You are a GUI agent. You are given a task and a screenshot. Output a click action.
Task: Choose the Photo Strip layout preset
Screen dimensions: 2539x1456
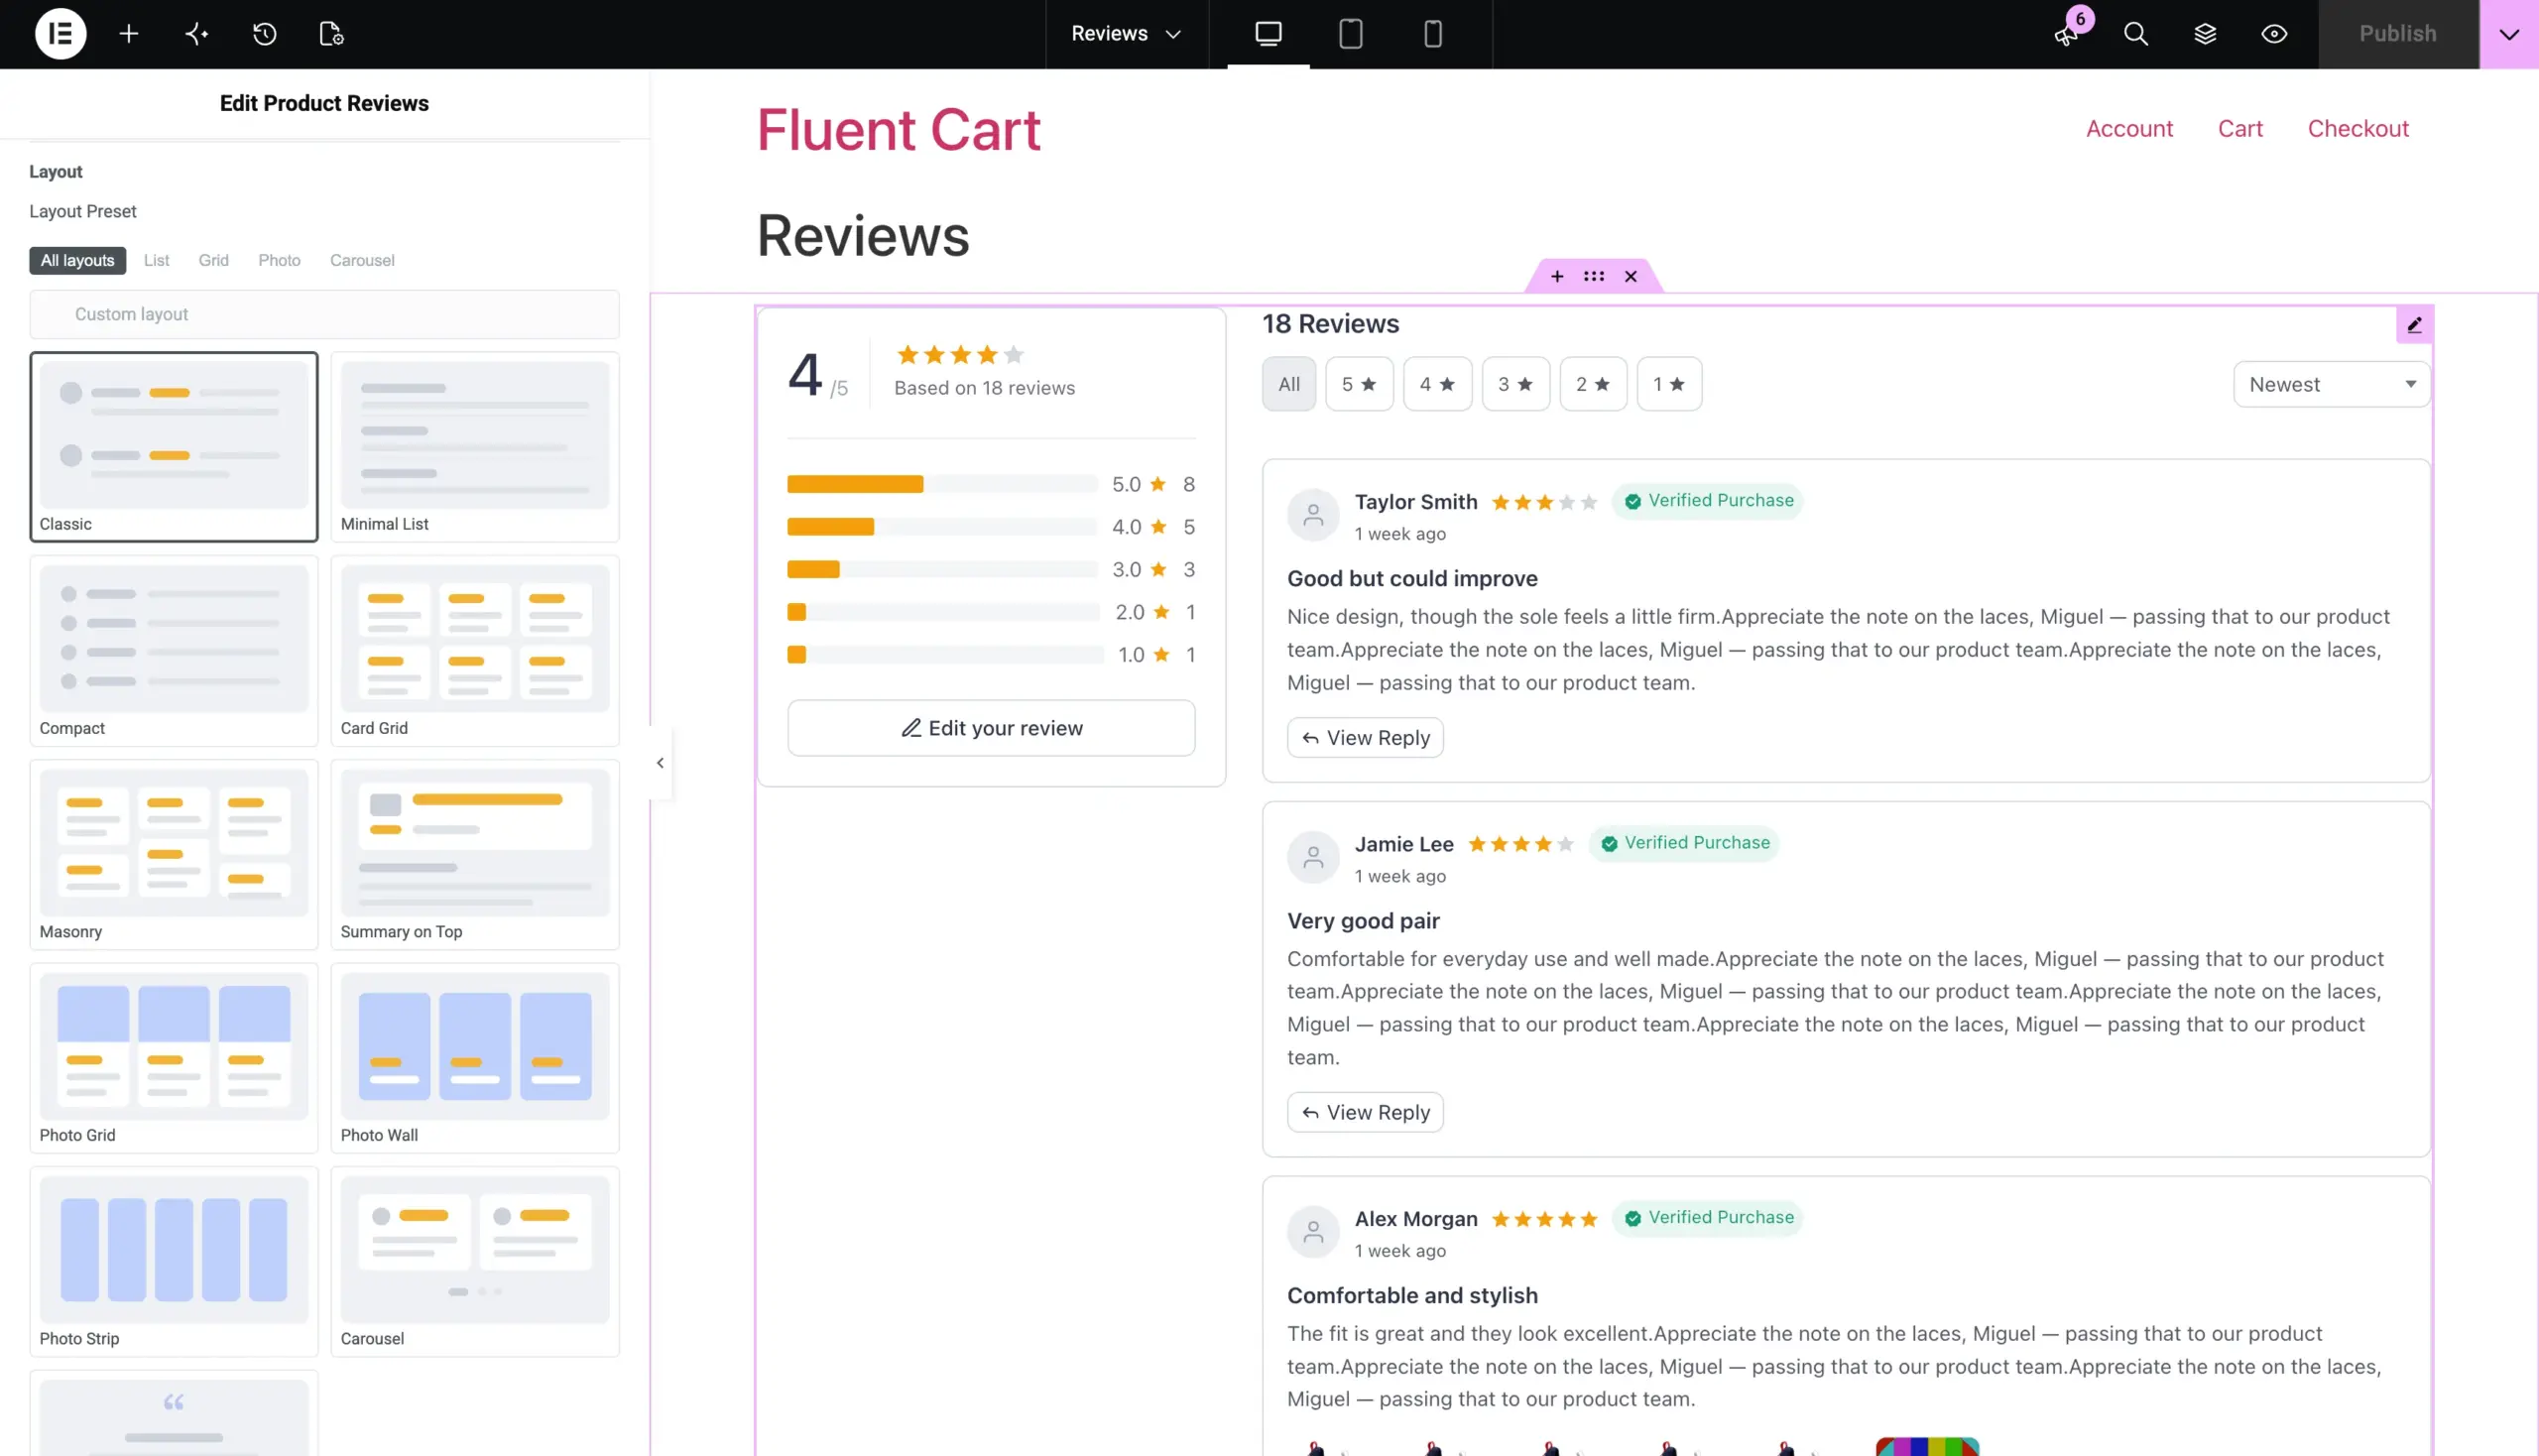[x=174, y=1261]
